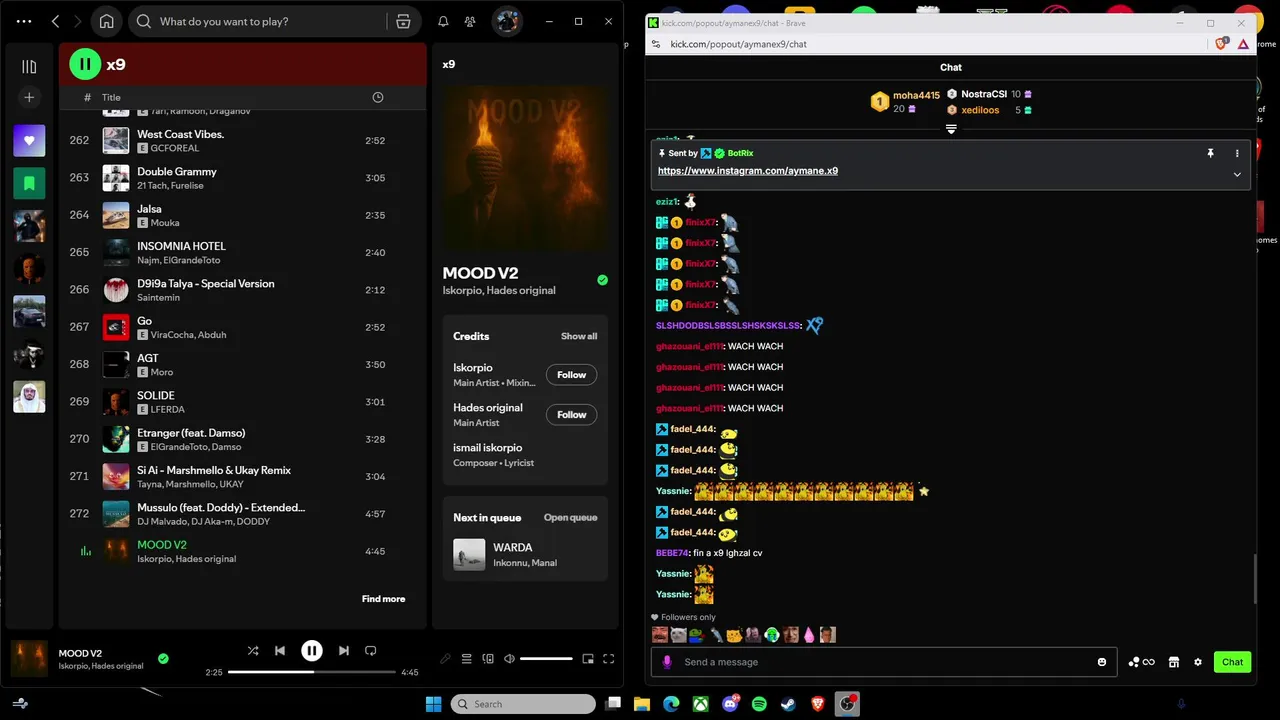
Task: Pause the x9 playlist with the green header button
Action: (x=85, y=64)
